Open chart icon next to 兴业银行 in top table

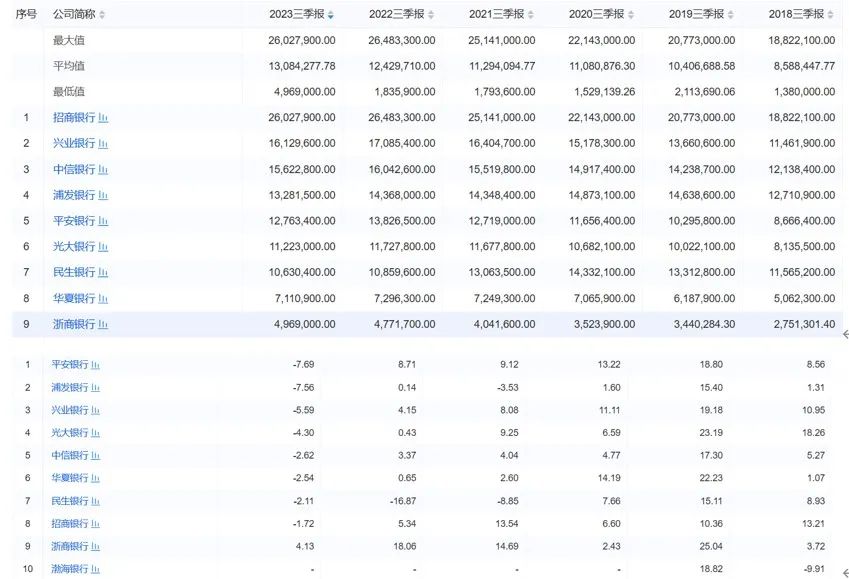click(103, 144)
